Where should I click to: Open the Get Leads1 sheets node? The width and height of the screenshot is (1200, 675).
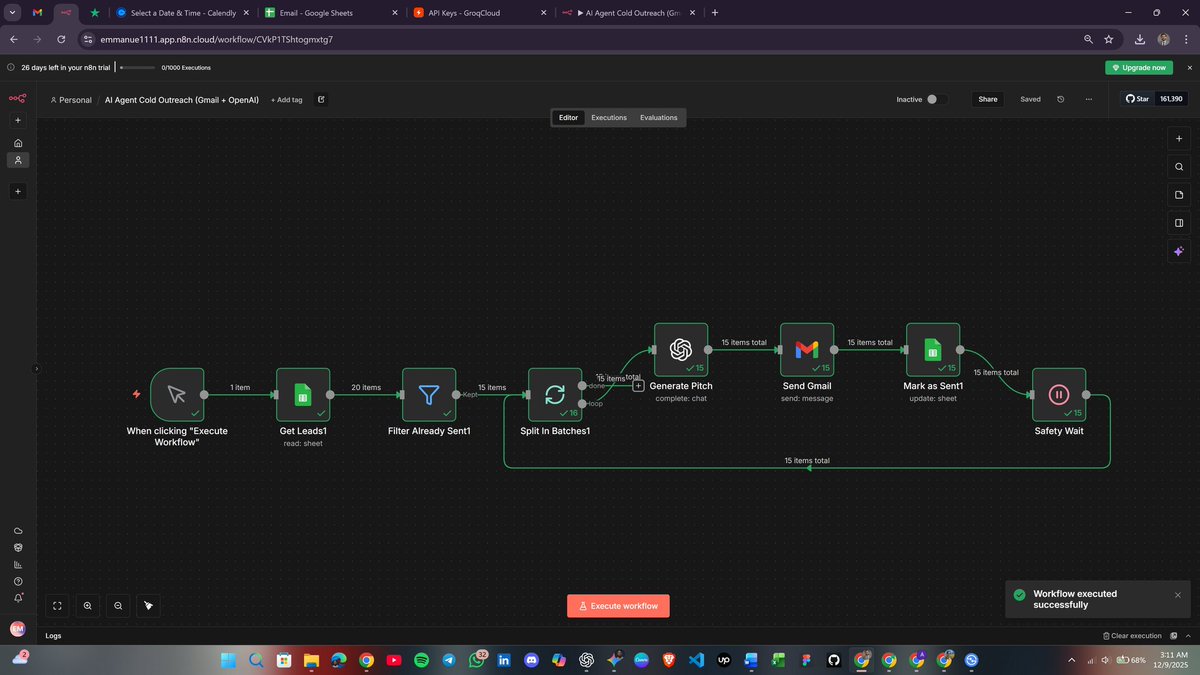pos(303,394)
